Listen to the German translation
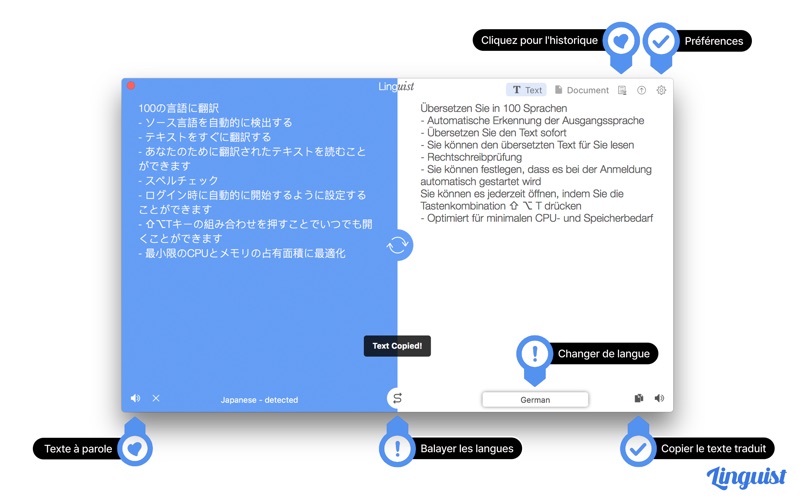 [659, 398]
